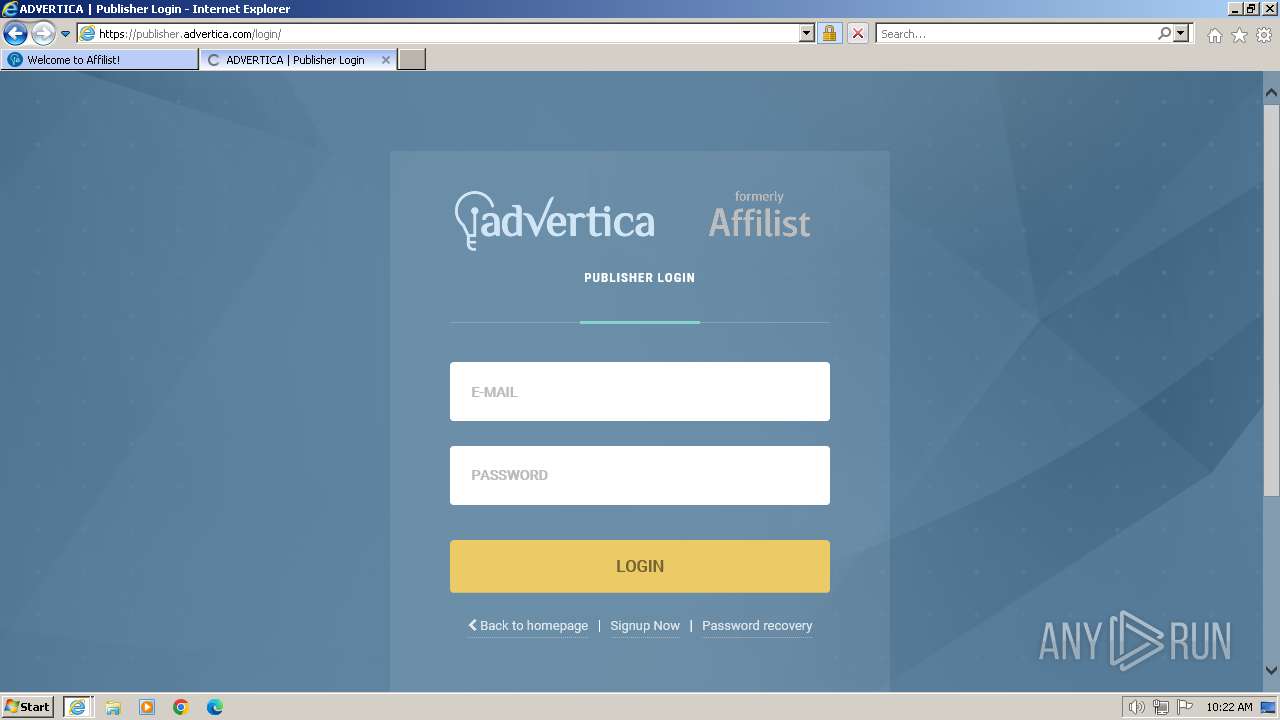Click the PASSWORD input field

click(640, 475)
